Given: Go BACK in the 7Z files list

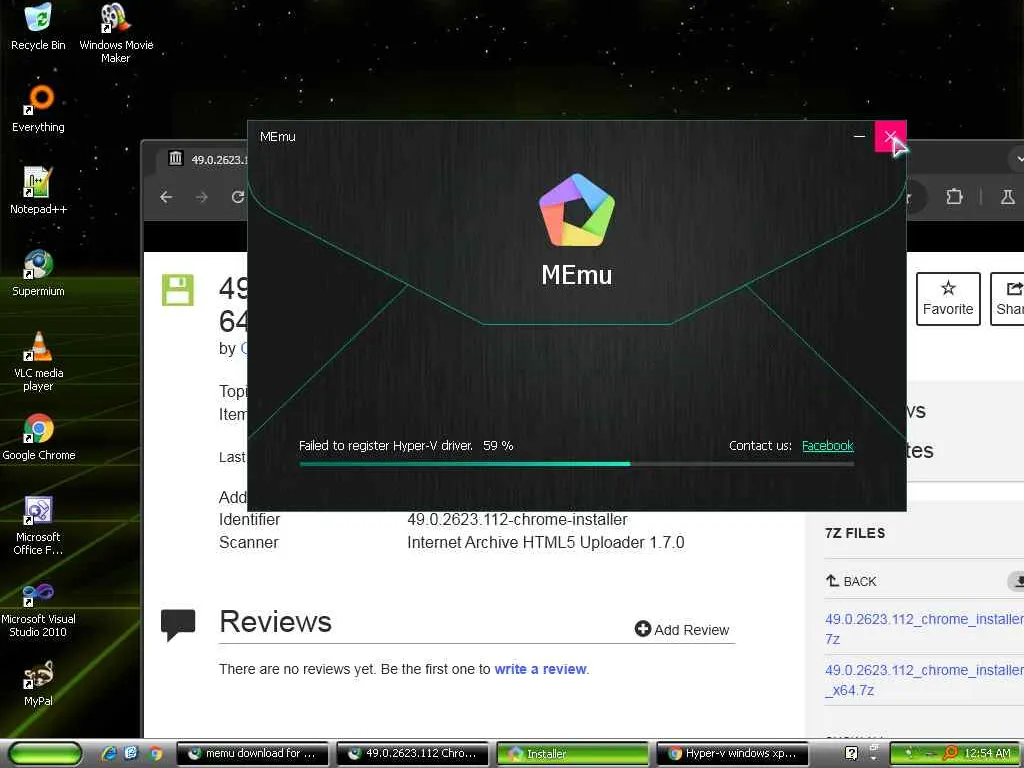Looking at the screenshot, I should (851, 581).
